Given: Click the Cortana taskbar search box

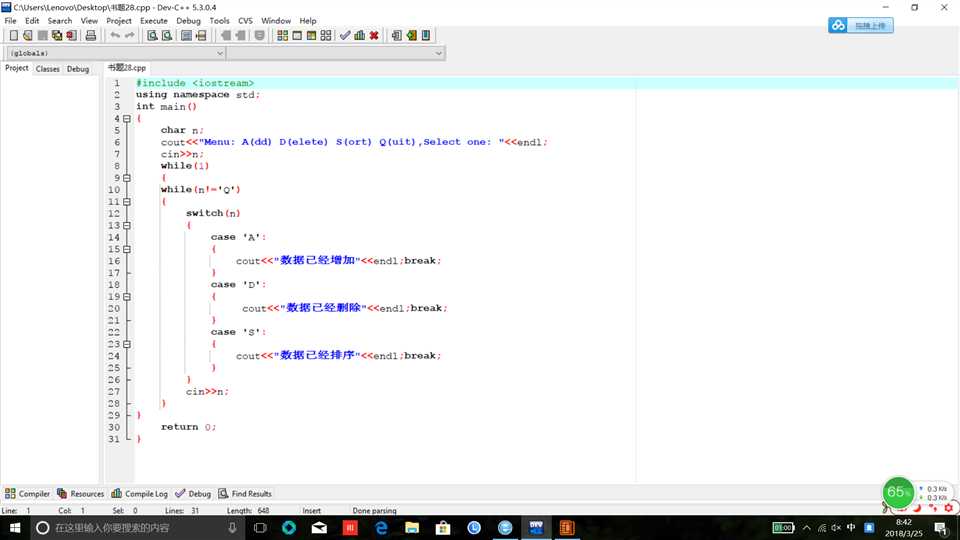Looking at the screenshot, I should pyautogui.click(x=137, y=528).
